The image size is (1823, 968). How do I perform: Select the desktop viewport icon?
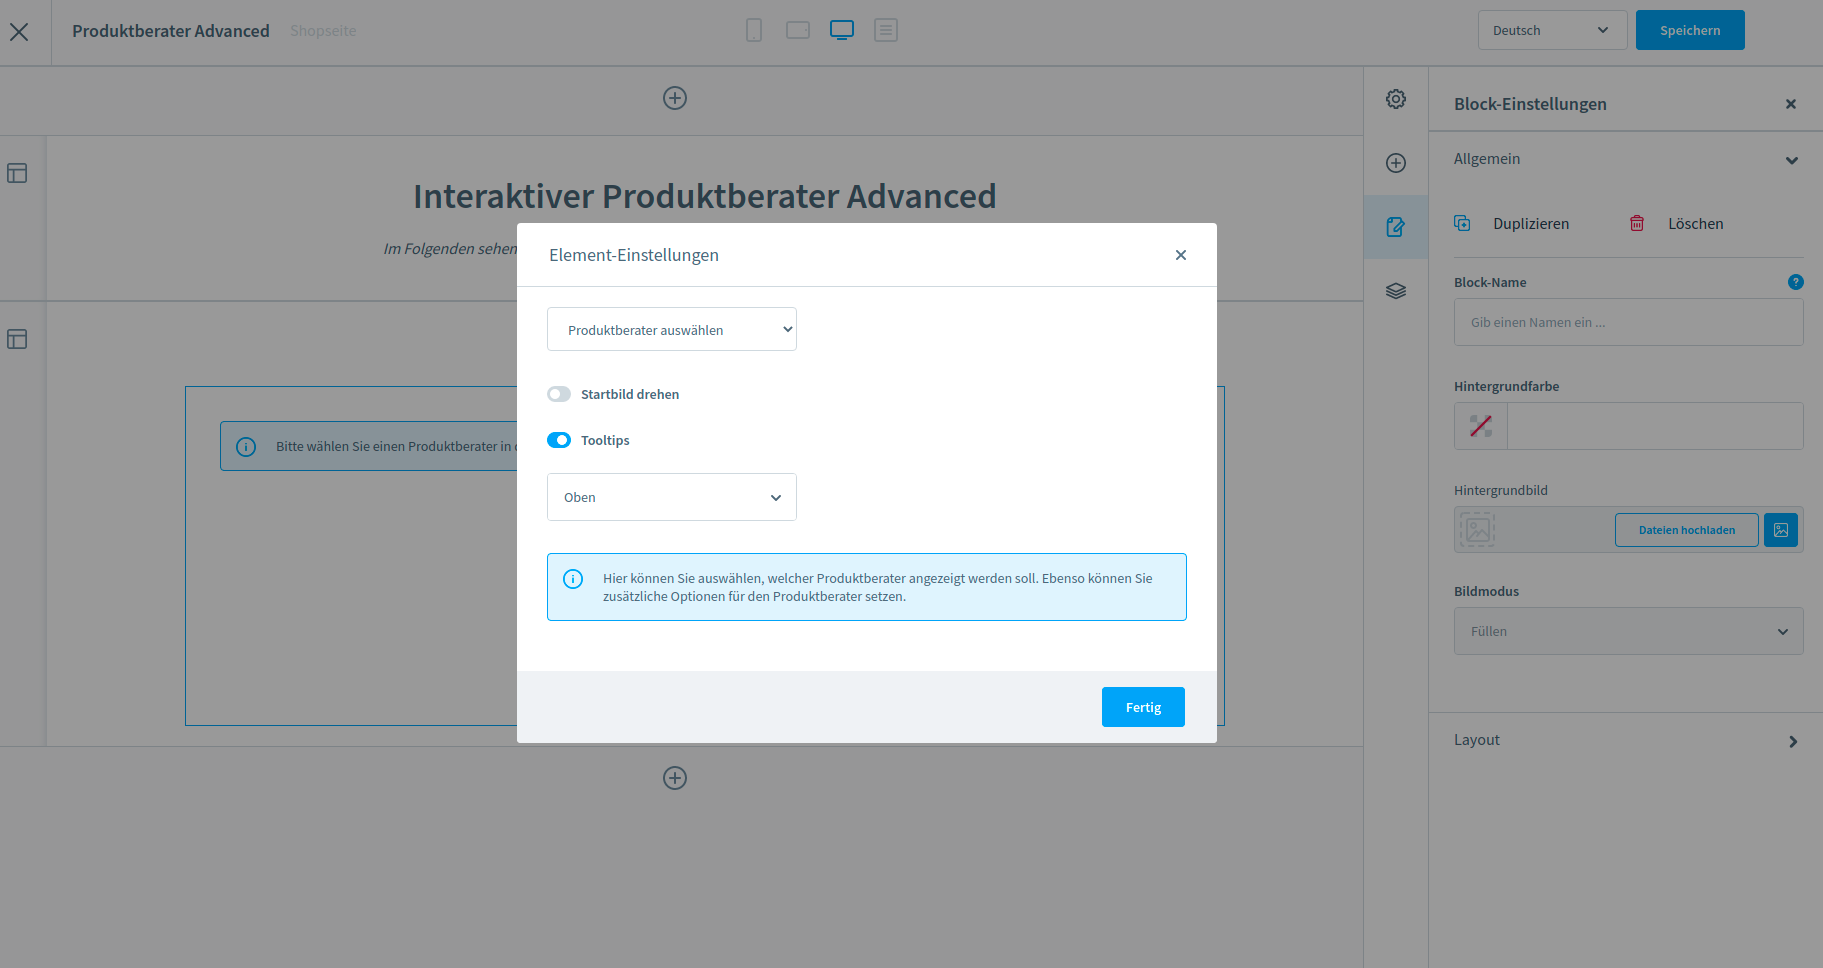pyautogui.click(x=842, y=30)
